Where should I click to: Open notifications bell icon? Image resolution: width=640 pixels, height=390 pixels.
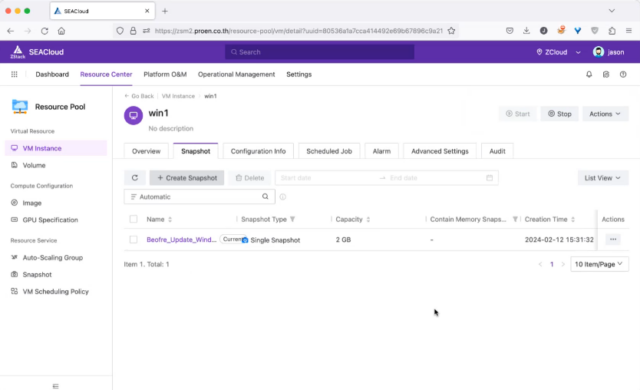(x=589, y=74)
